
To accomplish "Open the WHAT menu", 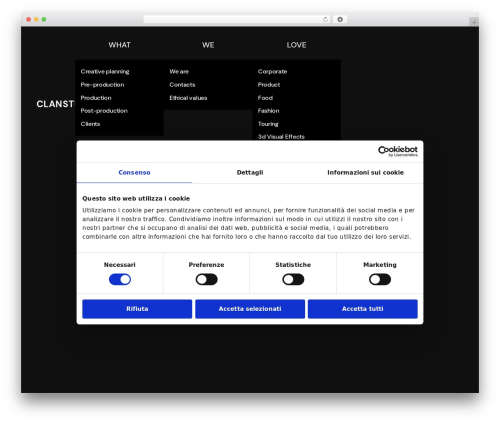I will click(x=119, y=45).
